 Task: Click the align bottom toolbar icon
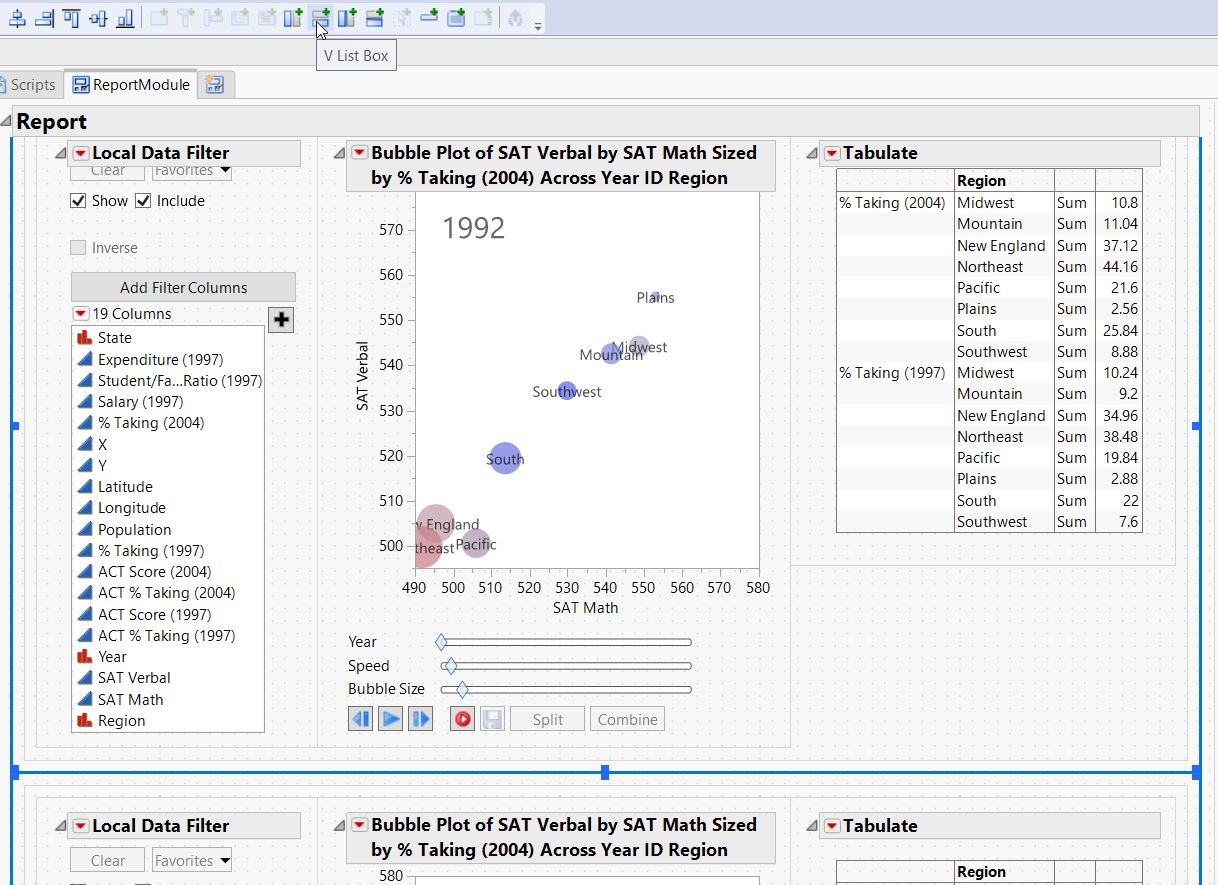pyautogui.click(x=125, y=20)
